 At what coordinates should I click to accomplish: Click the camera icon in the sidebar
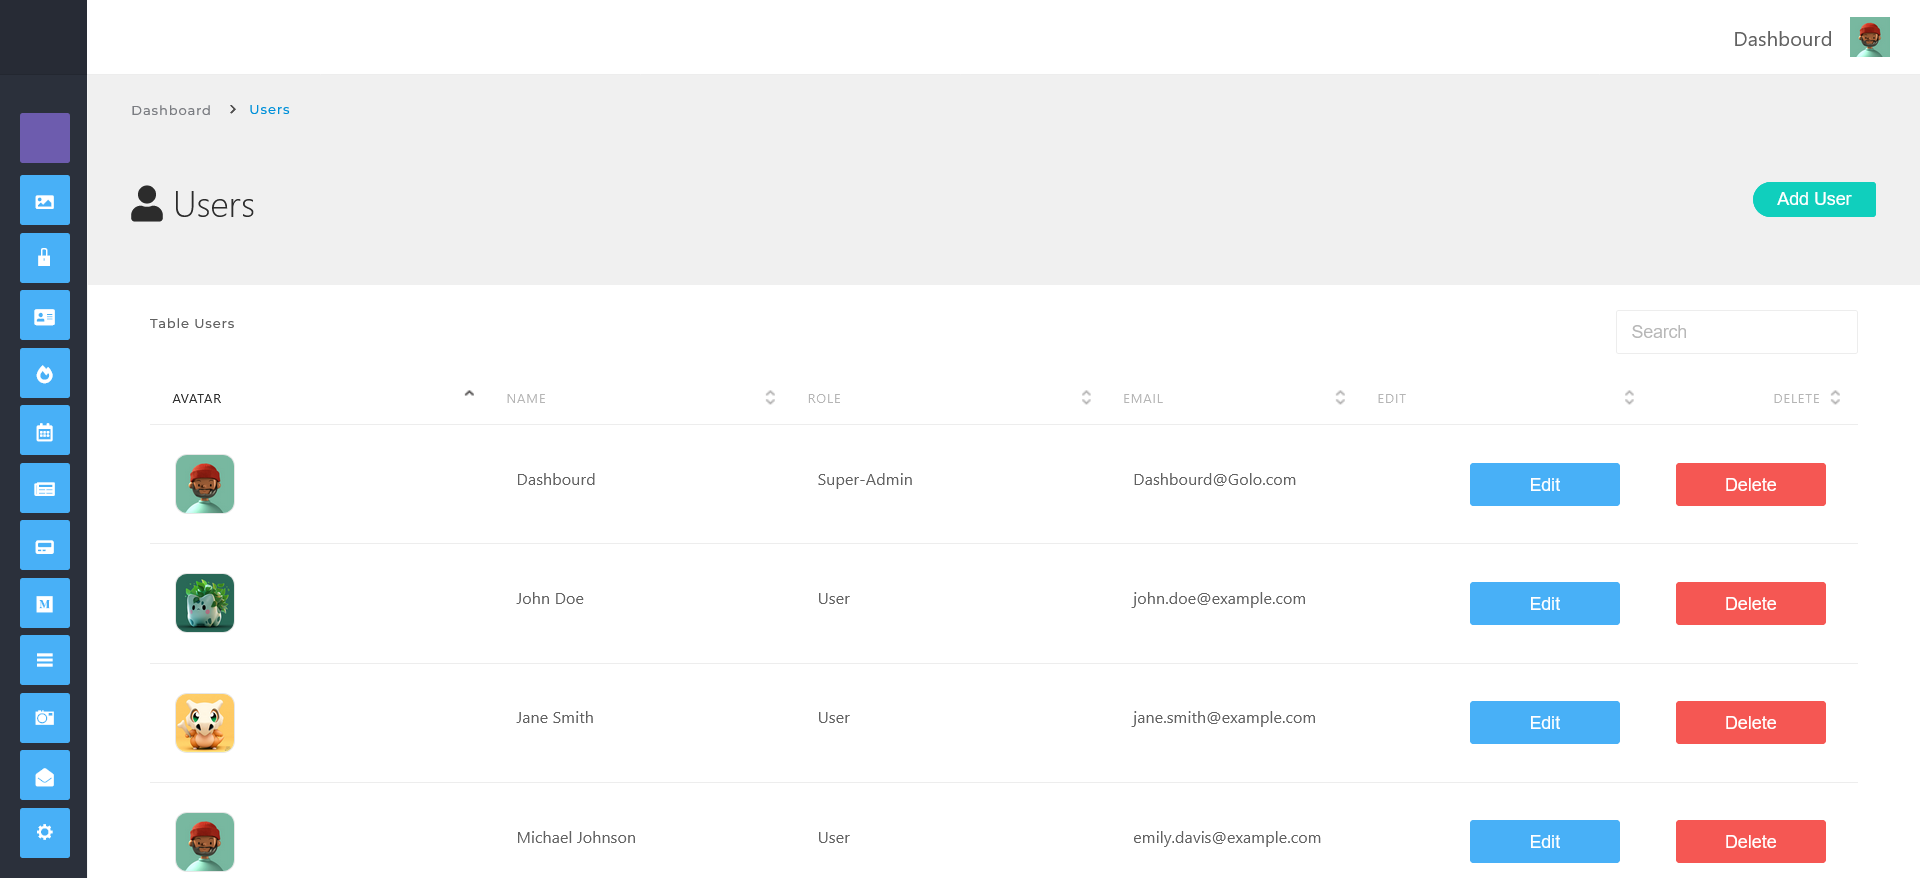(x=45, y=718)
